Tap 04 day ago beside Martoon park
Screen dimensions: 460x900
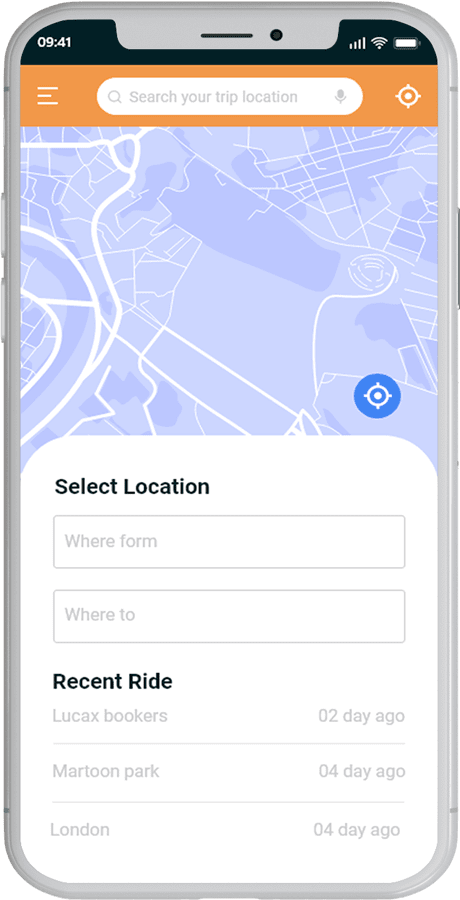pyautogui.click(x=362, y=771)
